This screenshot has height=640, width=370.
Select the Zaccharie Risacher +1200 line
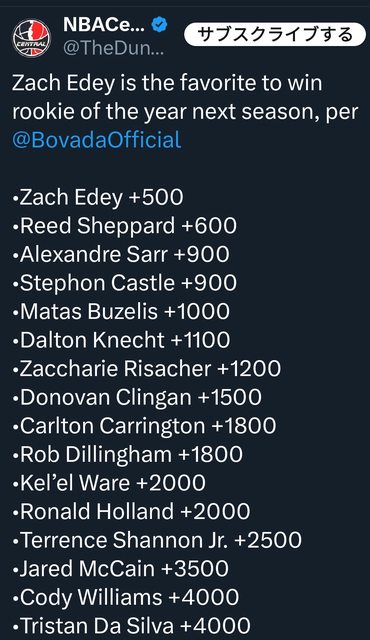(x=147, y=369)
